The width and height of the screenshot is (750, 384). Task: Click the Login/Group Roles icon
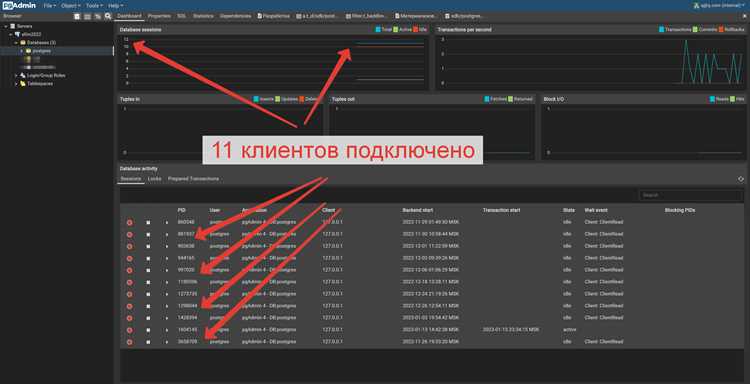point(23,76)
